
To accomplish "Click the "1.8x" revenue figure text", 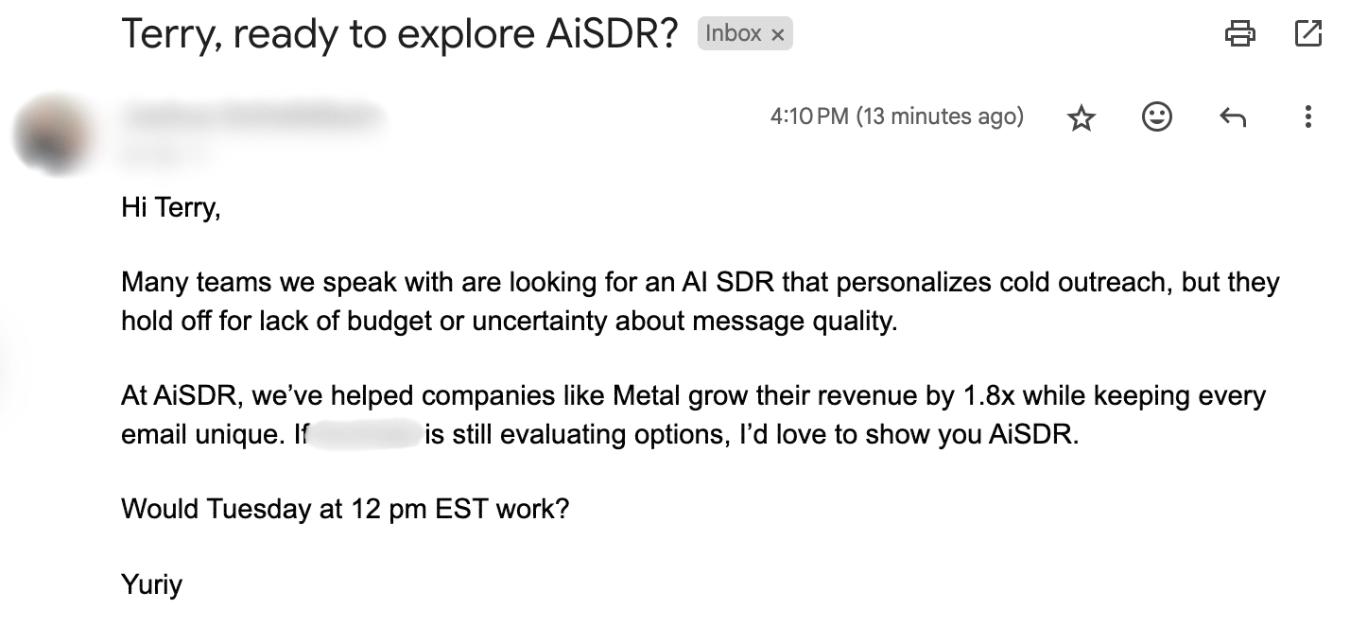I will coord(990,396).
